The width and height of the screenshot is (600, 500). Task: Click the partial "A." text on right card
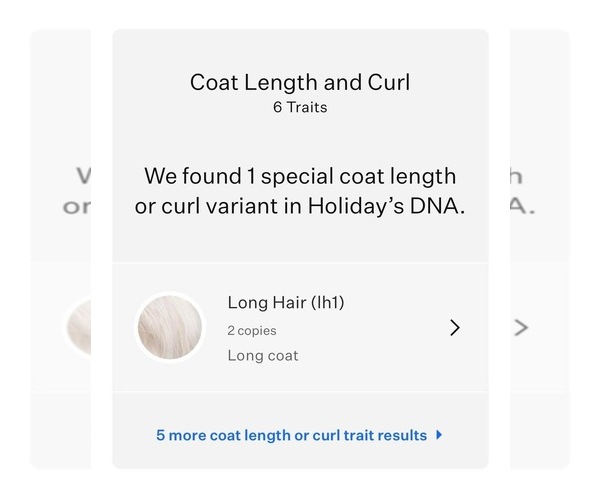[x=522, y=207]
